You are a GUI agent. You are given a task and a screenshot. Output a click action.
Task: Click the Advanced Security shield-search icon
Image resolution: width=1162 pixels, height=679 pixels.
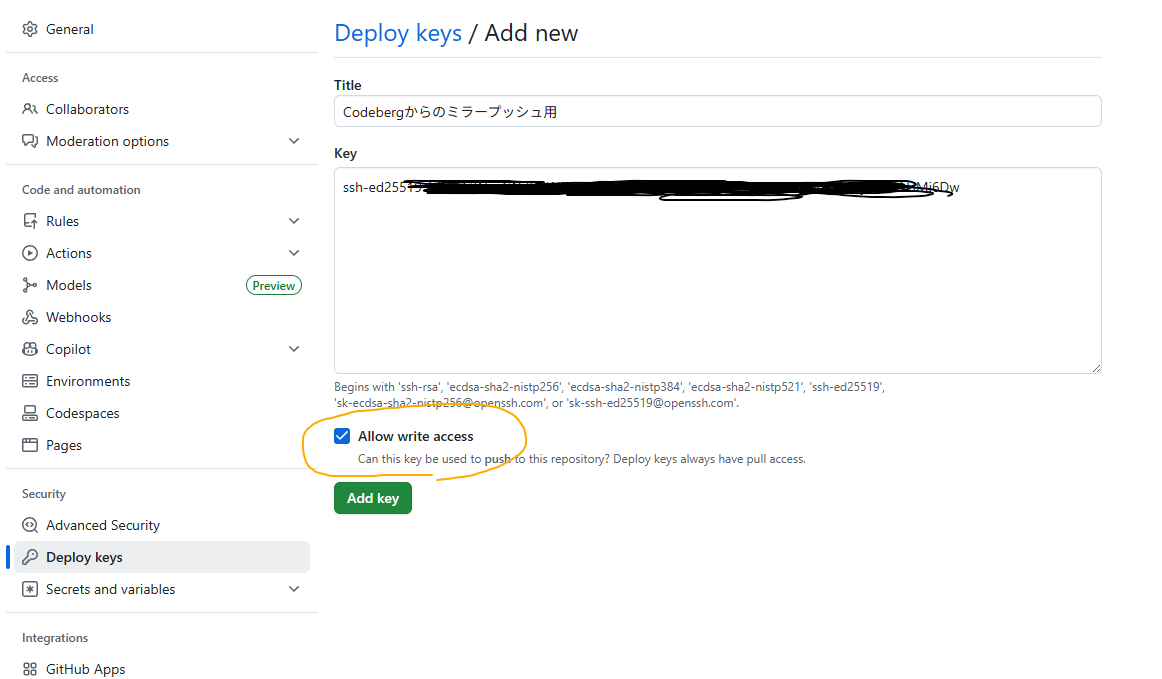point(30,525)
